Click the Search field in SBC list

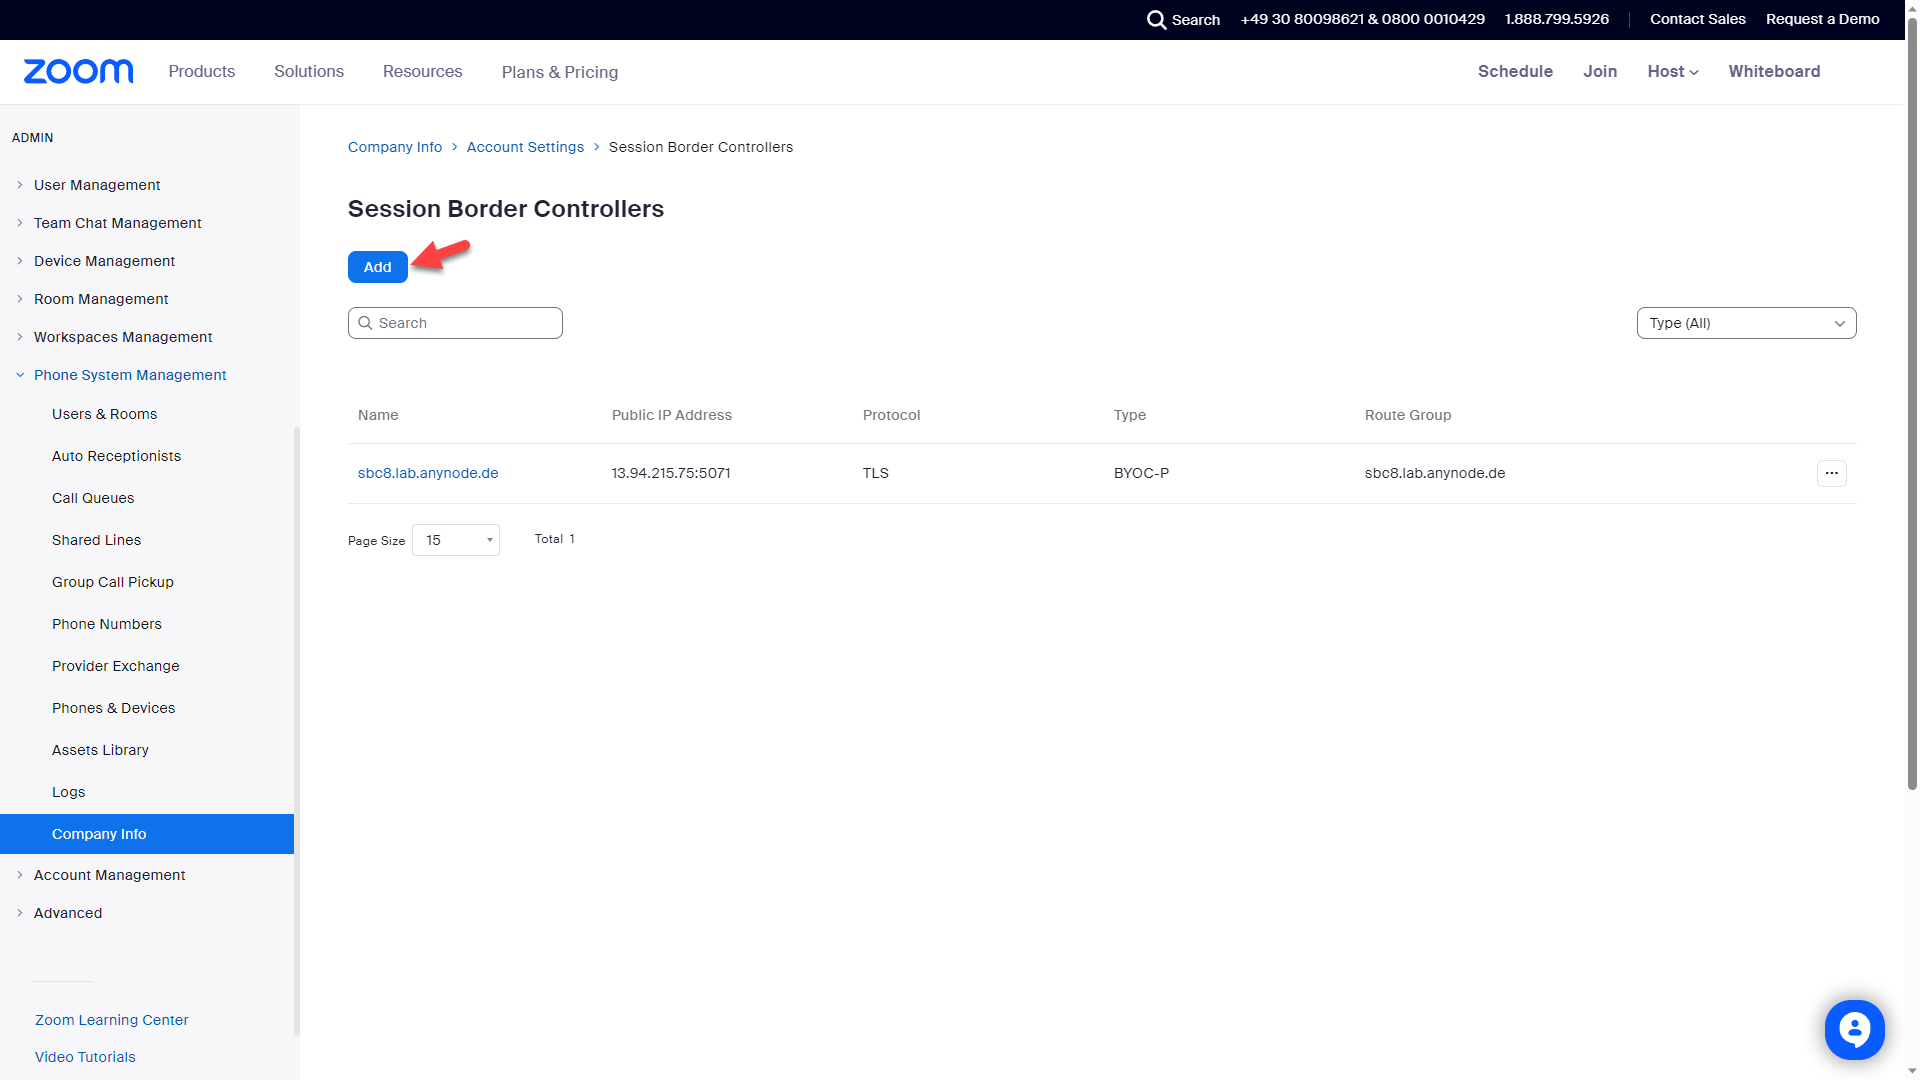[455, 322]
